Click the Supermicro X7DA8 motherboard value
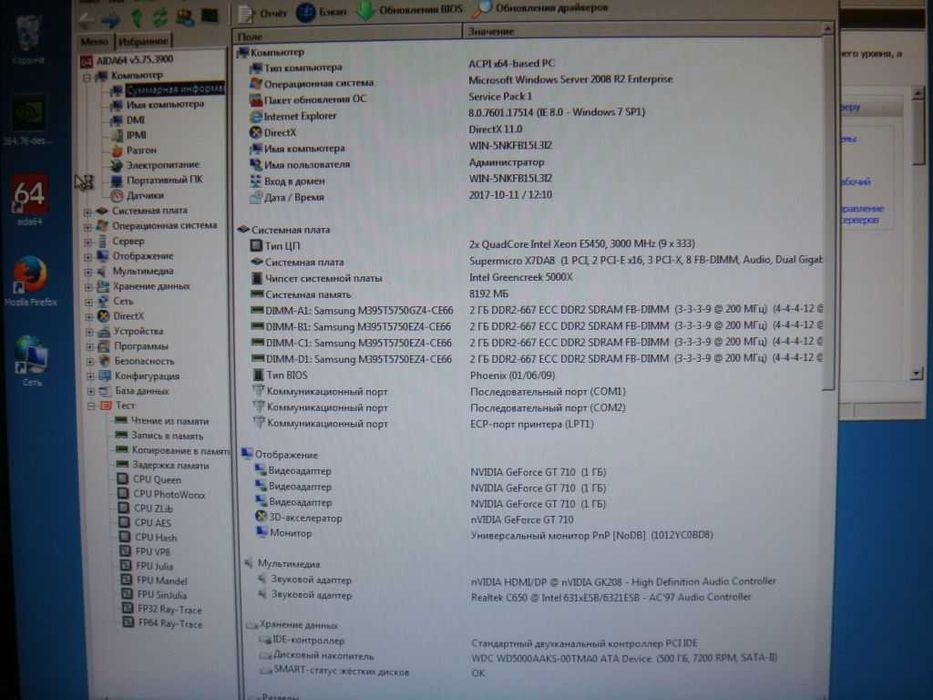The height and width of the screenshot is (700, 933). pyautogui.click(x=646, y=260)
